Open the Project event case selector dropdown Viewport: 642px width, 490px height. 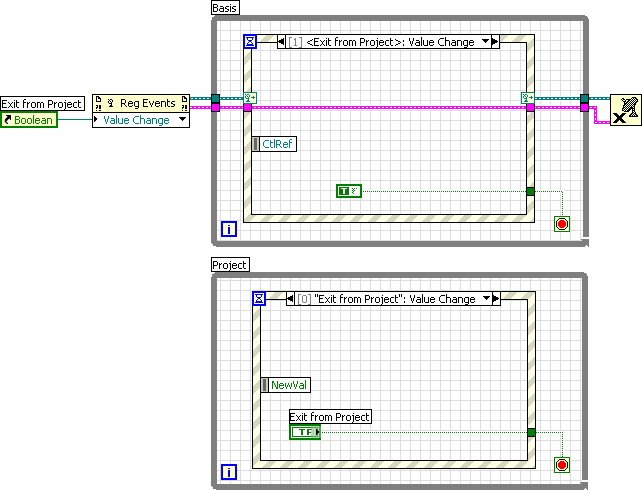tap(486, 298)
